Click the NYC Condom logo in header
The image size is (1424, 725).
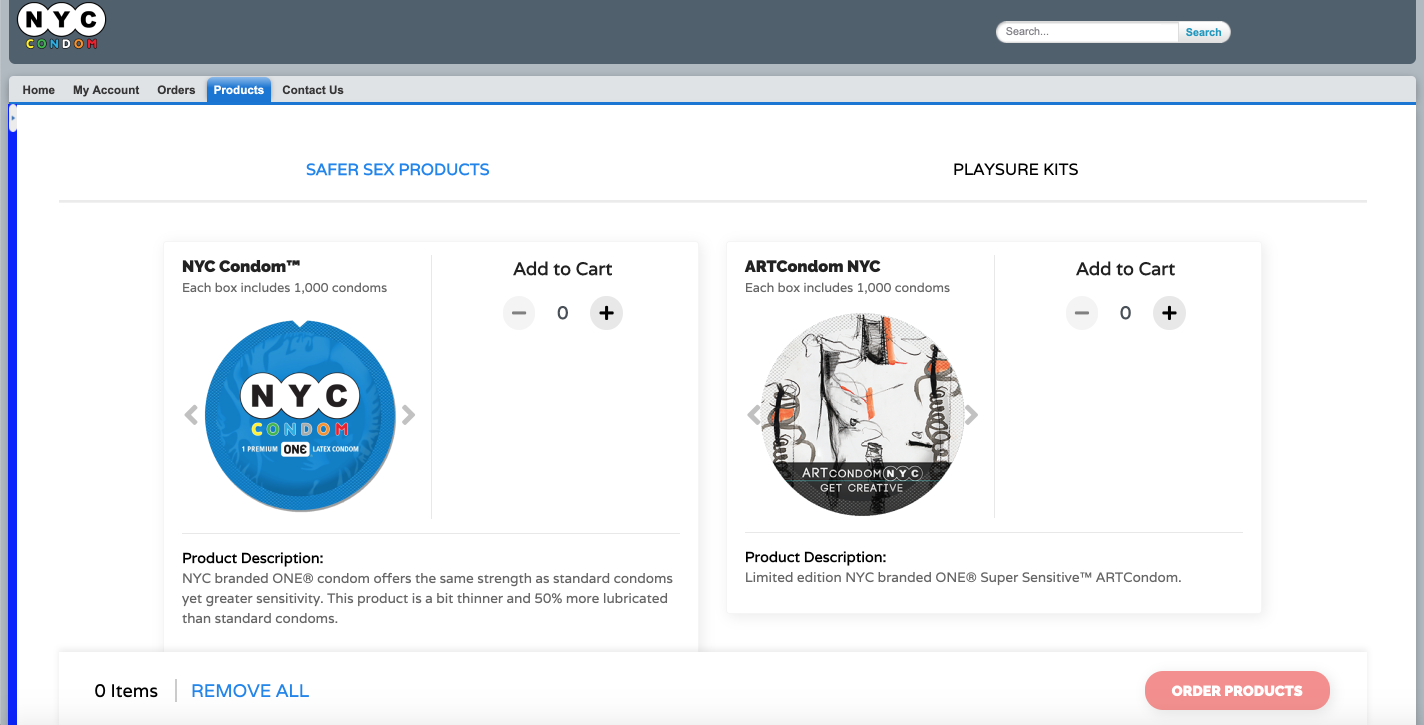62,27
